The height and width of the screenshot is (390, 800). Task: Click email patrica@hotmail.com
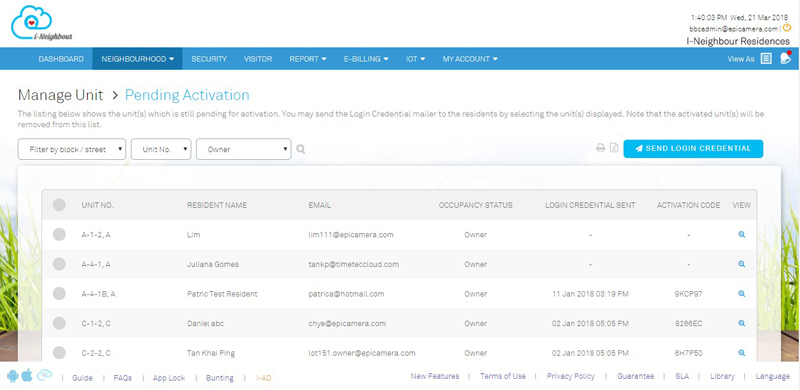(x=346, y=294)
